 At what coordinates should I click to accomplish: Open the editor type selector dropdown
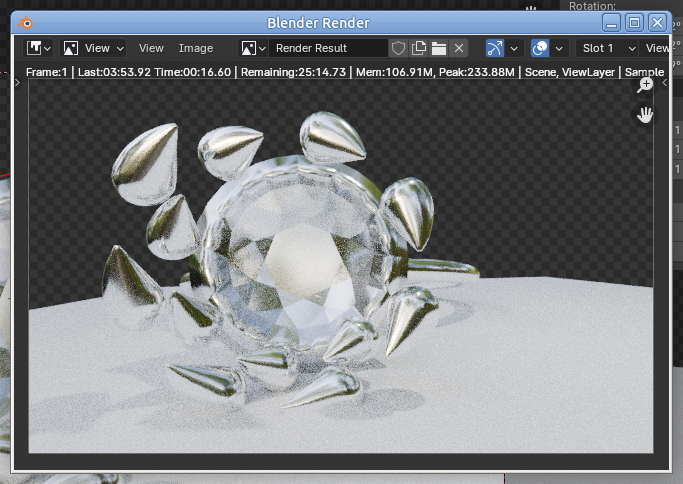pos(39,48)
